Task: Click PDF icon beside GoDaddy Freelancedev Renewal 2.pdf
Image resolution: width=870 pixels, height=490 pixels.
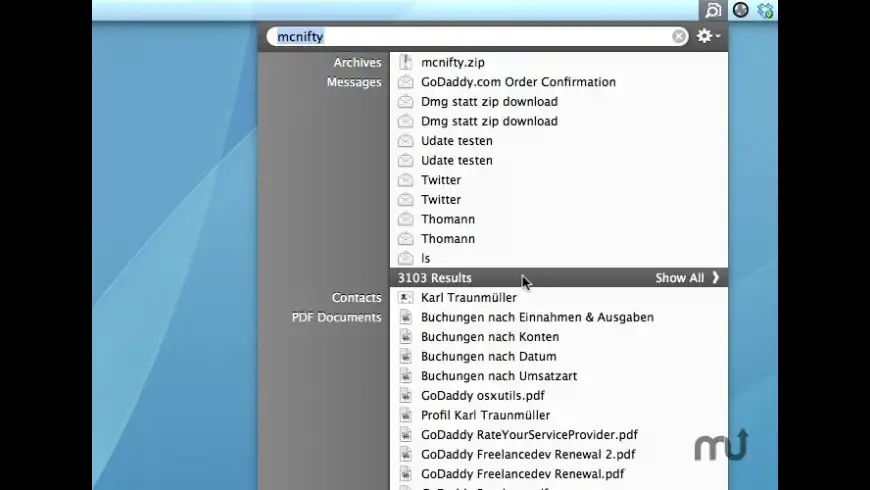Action: coord(406,454)
